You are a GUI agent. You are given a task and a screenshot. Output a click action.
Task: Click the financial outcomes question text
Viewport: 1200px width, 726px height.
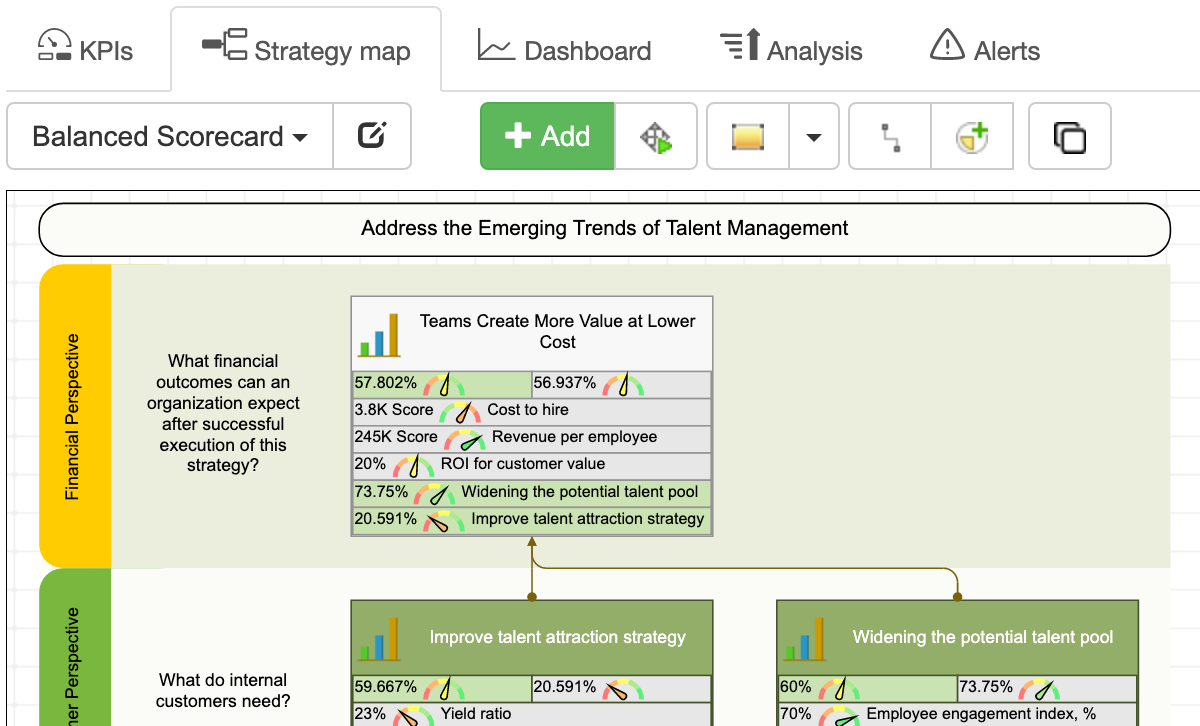[x=223, y=413]
